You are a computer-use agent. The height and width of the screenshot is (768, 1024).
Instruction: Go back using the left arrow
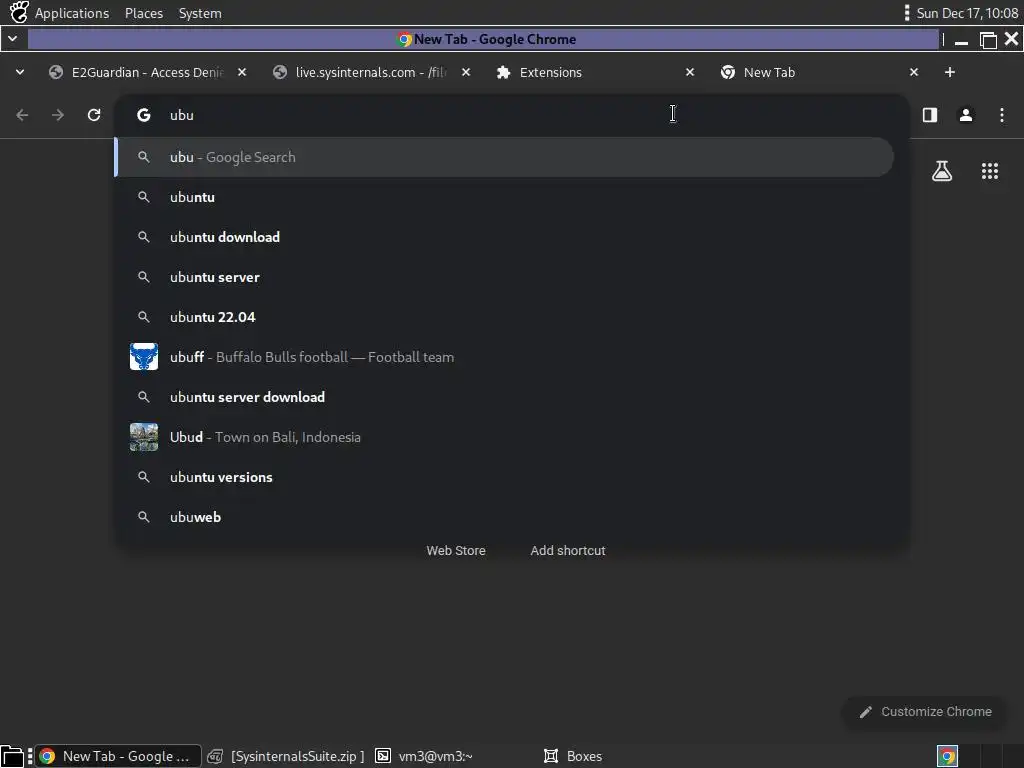tap(22, 115)
